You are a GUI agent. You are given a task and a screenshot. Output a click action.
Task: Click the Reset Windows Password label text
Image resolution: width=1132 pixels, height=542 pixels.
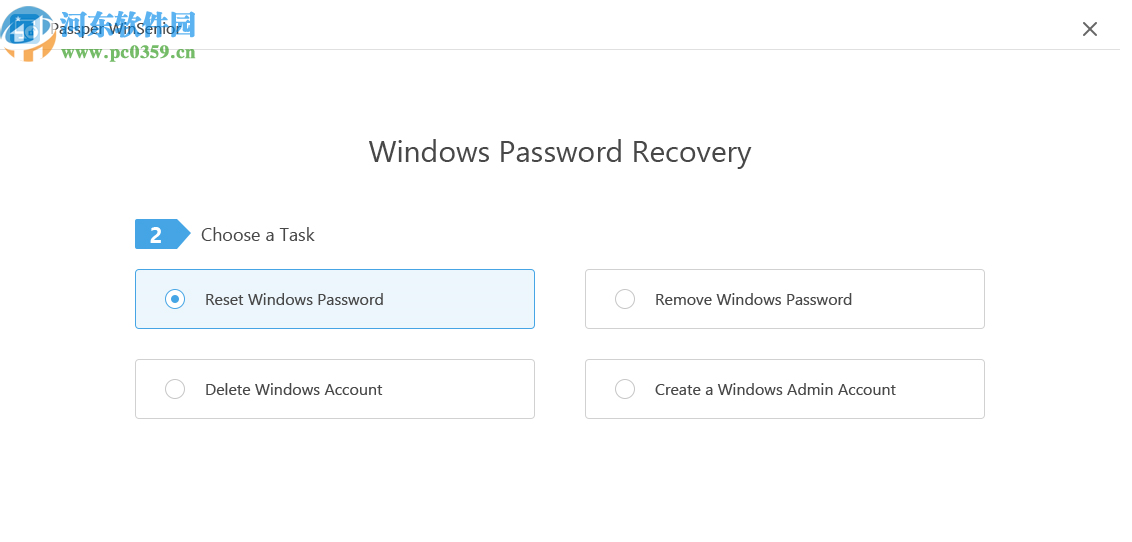[x=294, y=299]
